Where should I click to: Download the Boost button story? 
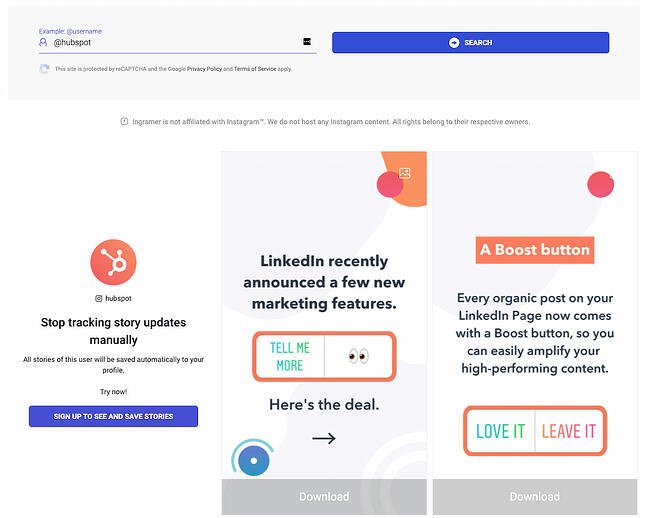(x=535, y=496)
